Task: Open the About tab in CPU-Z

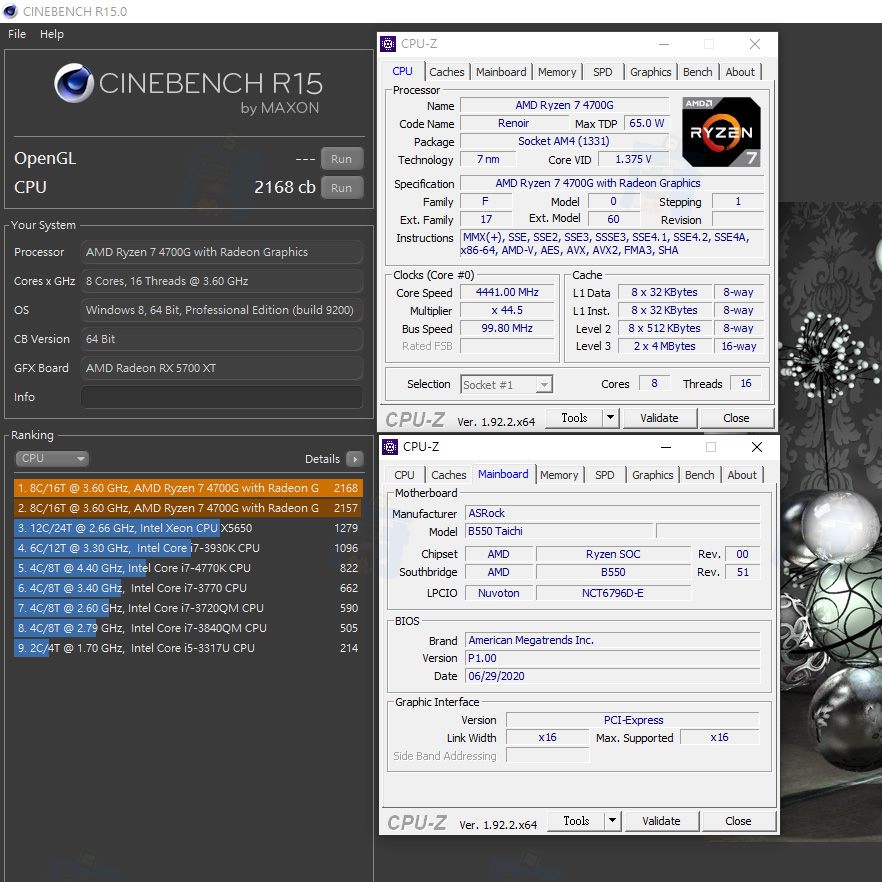Action: 740,71
